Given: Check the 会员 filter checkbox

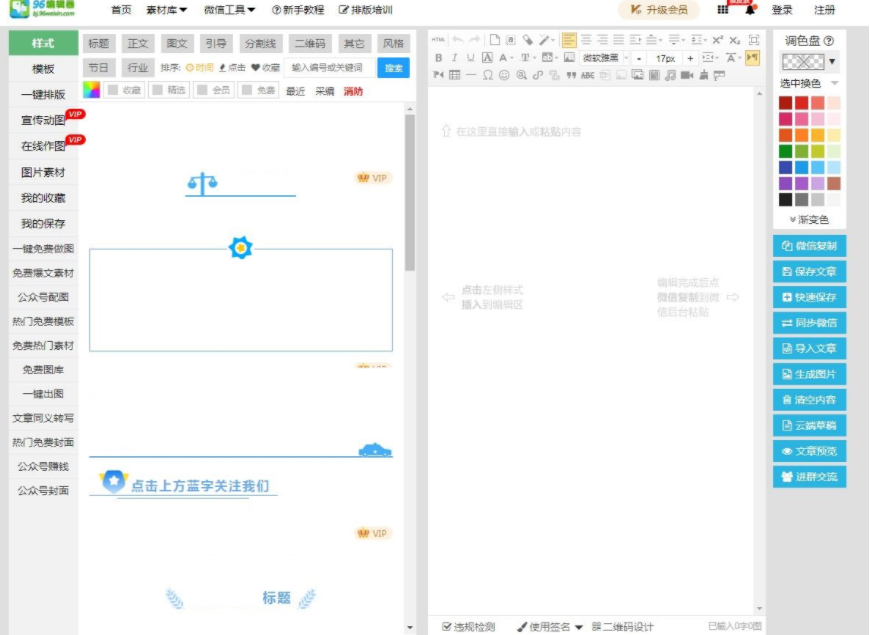Looking at the screenshot, I should click(x=202, y=90).
